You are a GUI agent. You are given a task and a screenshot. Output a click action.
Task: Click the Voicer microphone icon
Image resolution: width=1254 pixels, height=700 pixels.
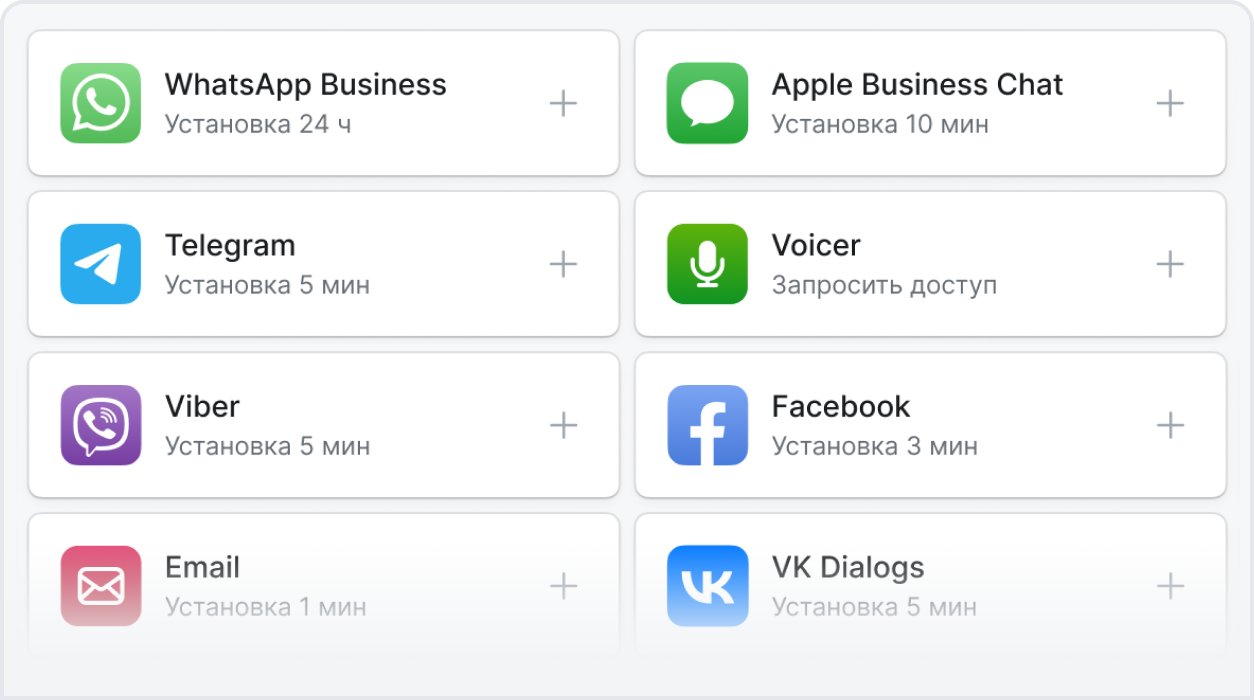pyautogui.click(x=707, y=264)
